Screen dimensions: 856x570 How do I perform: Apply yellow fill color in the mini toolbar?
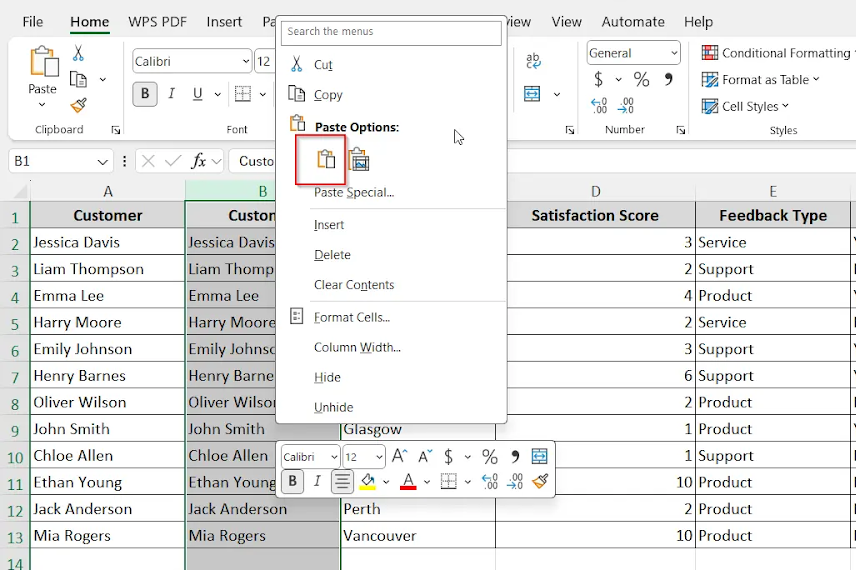(368, 482)
